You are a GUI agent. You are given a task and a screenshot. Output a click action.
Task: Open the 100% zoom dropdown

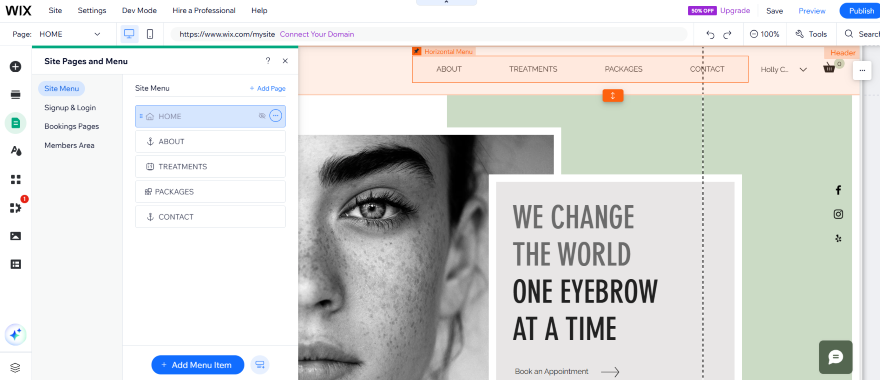pyautogui.click(x=765, y=34)
